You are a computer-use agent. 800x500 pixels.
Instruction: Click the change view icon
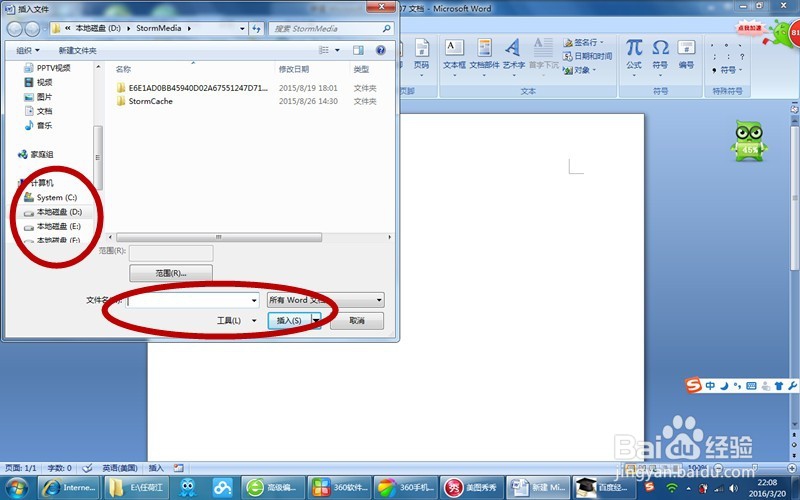point(323,50)
